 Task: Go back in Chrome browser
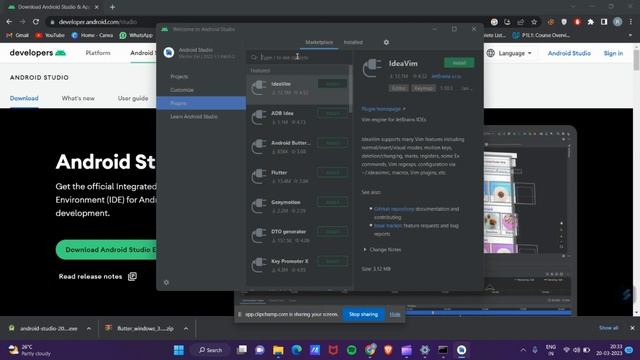9,22
